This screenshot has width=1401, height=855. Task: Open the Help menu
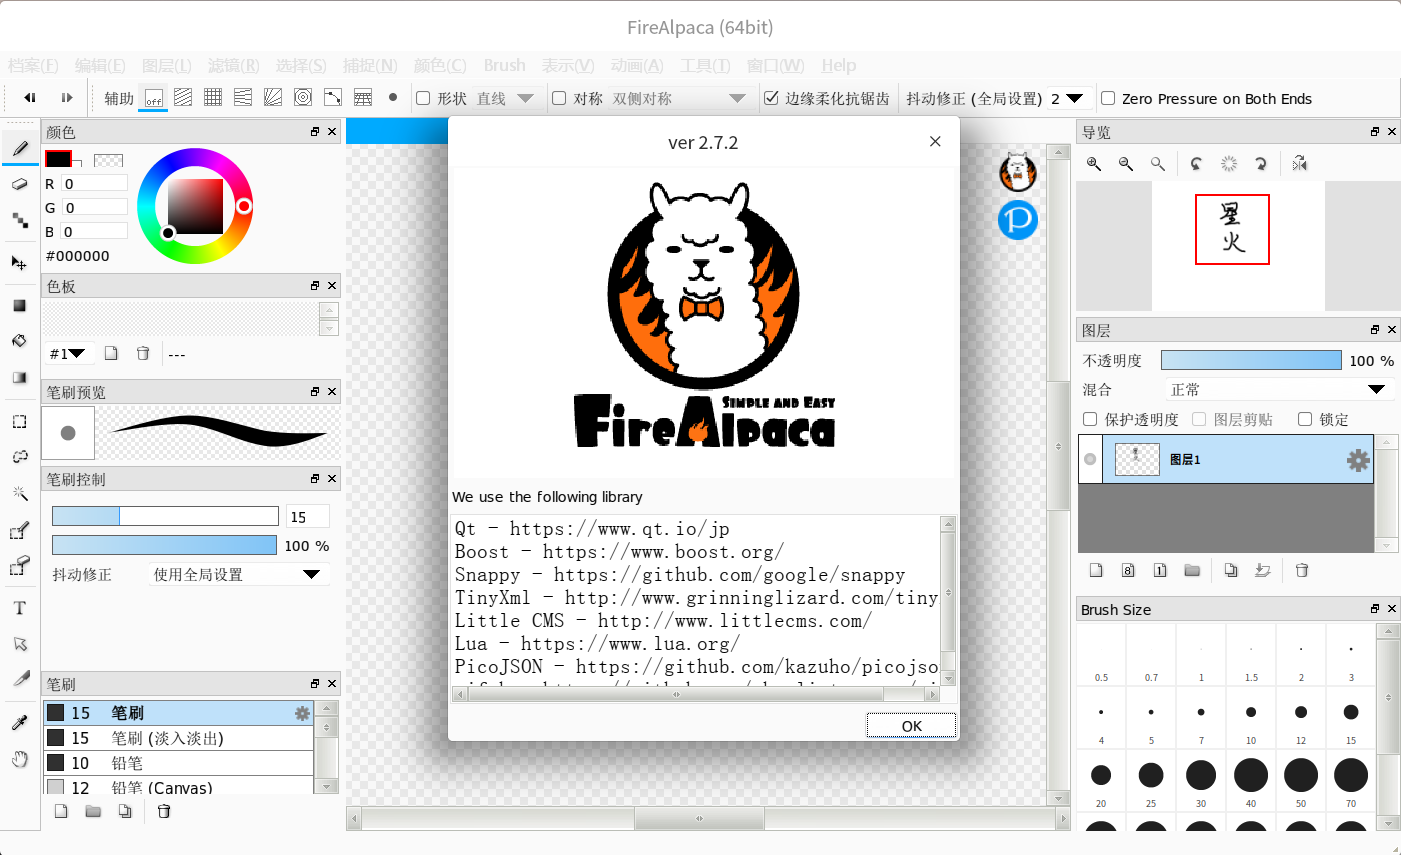click(838, 65)
